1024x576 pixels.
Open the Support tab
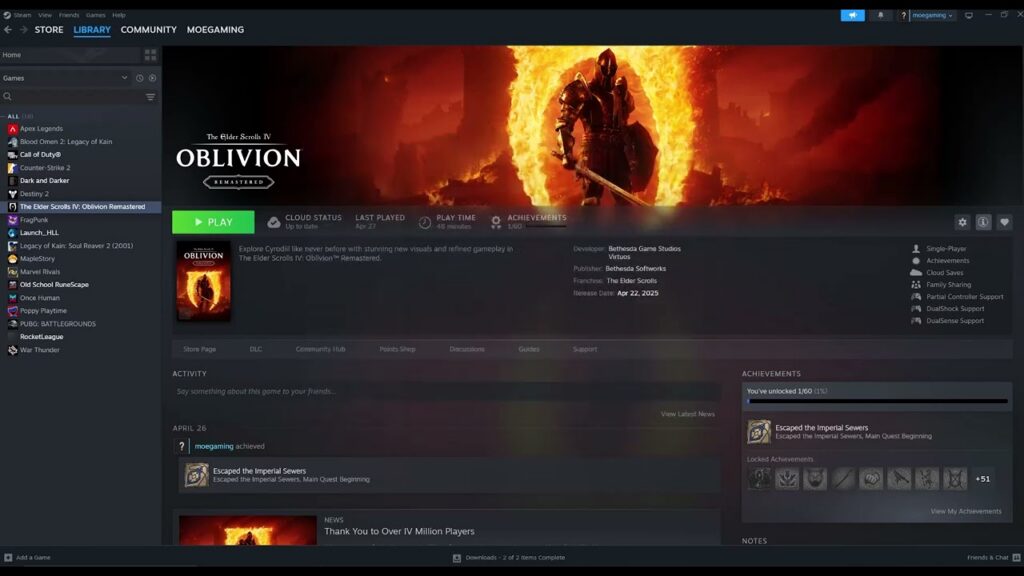pos(585,349)
